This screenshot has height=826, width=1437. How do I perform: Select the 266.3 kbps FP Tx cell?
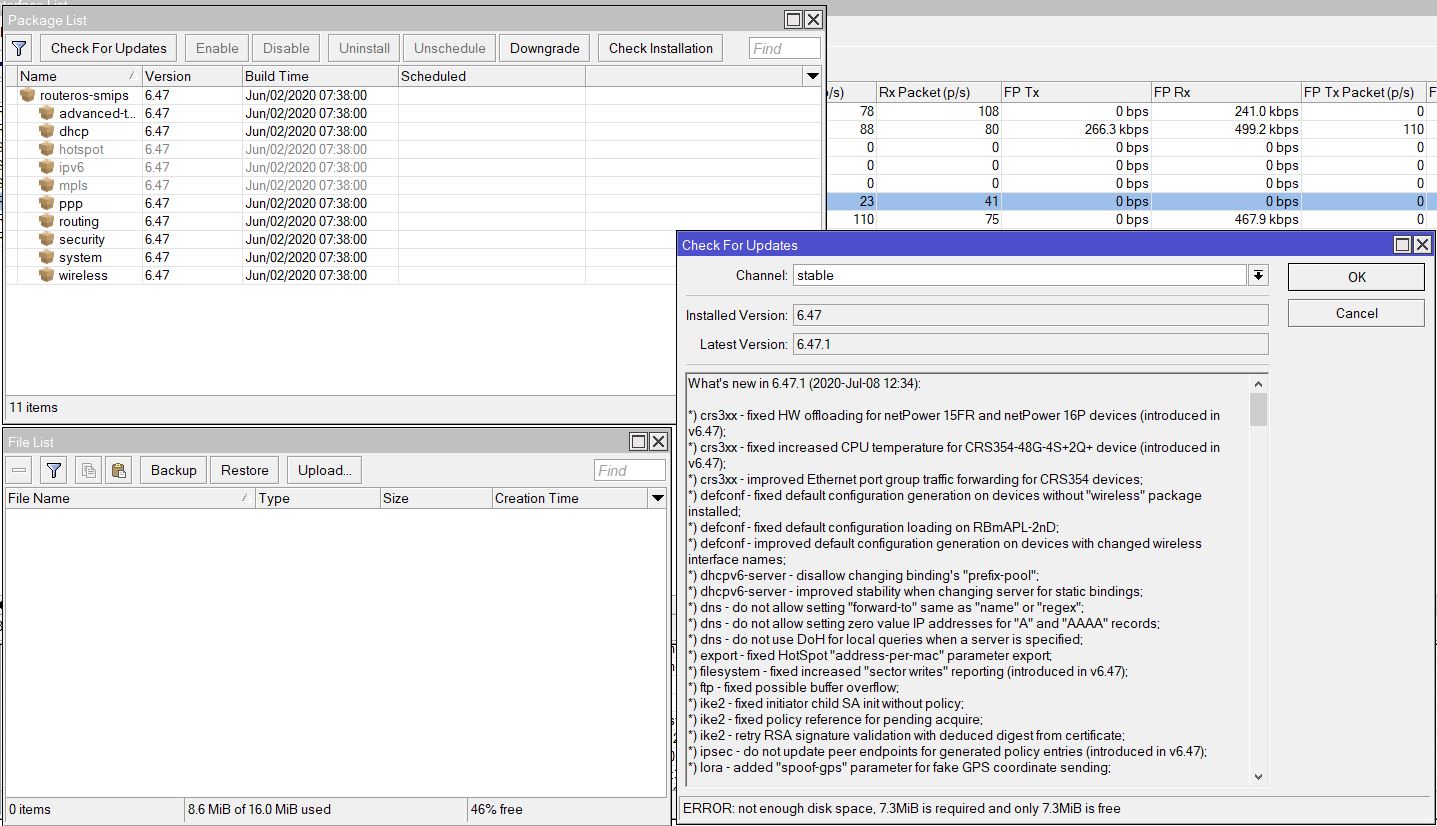(1076, 130)
